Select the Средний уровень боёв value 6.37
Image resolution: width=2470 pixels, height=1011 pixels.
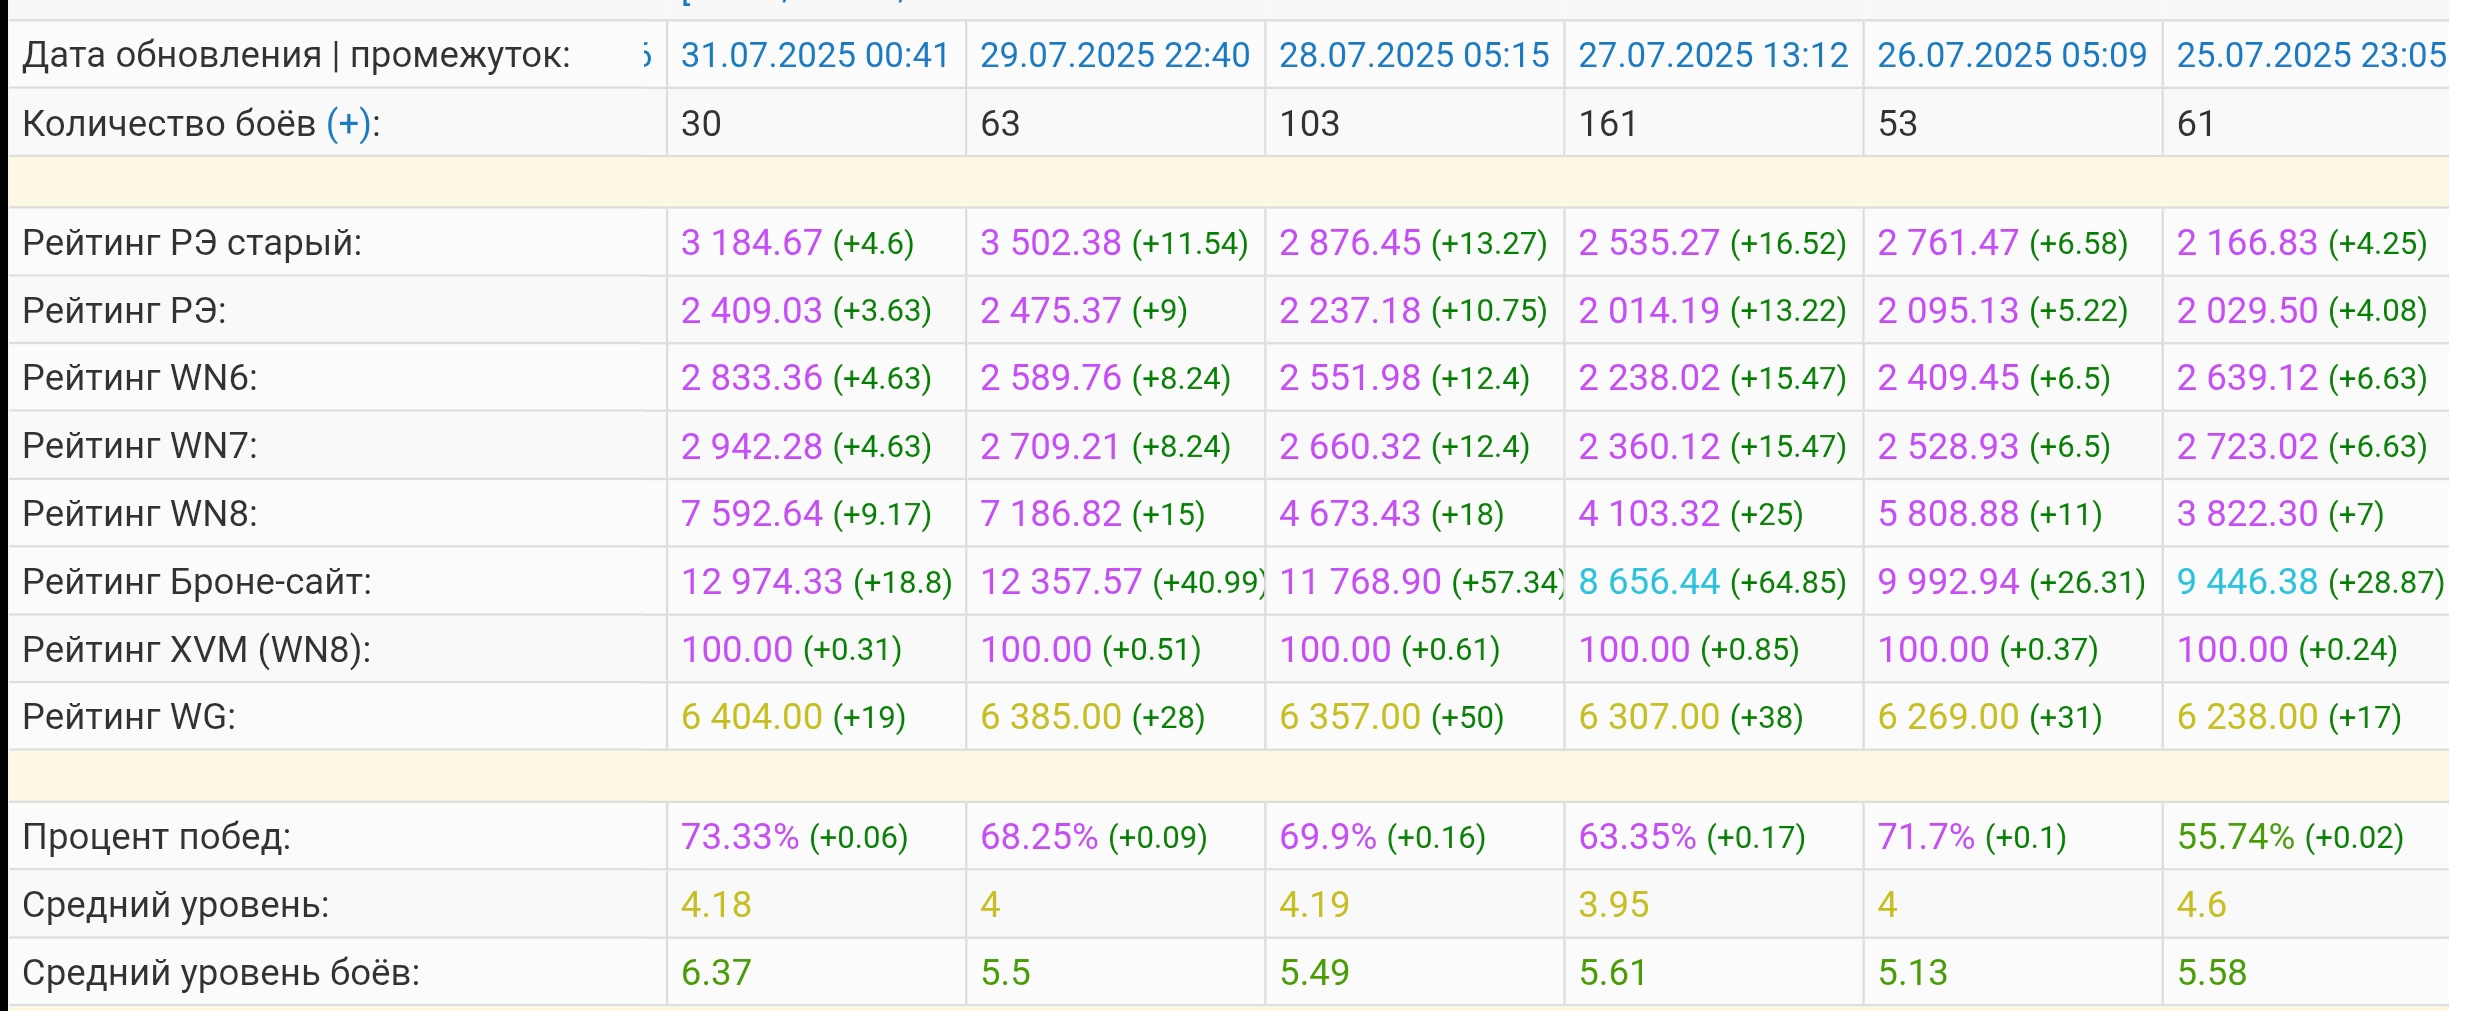[715, 973]
